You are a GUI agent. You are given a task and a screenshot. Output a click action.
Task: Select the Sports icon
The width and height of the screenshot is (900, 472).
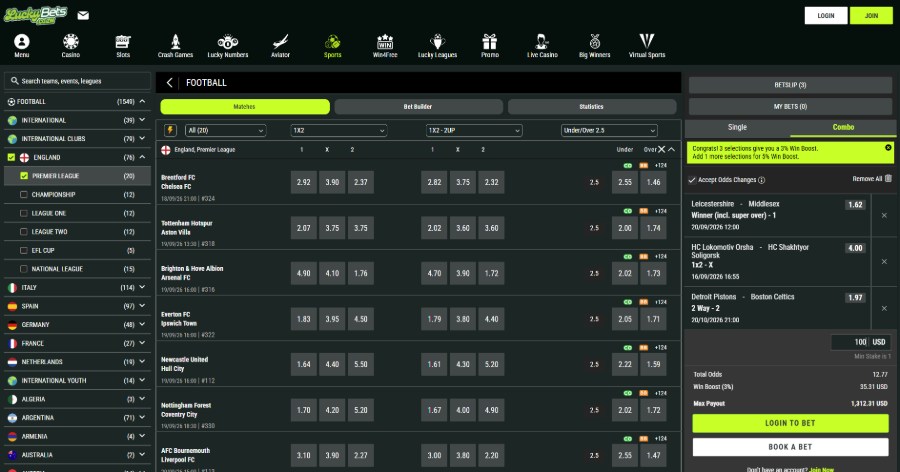[332, 42]
